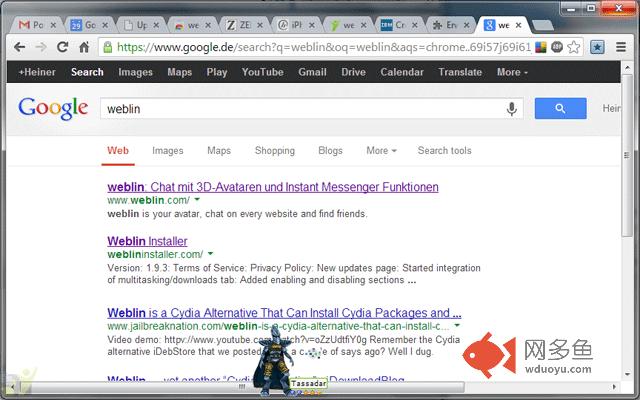Click YouTube in the Google top bar
This screenshot has height=400, width=640.
[x=262, y=72]
